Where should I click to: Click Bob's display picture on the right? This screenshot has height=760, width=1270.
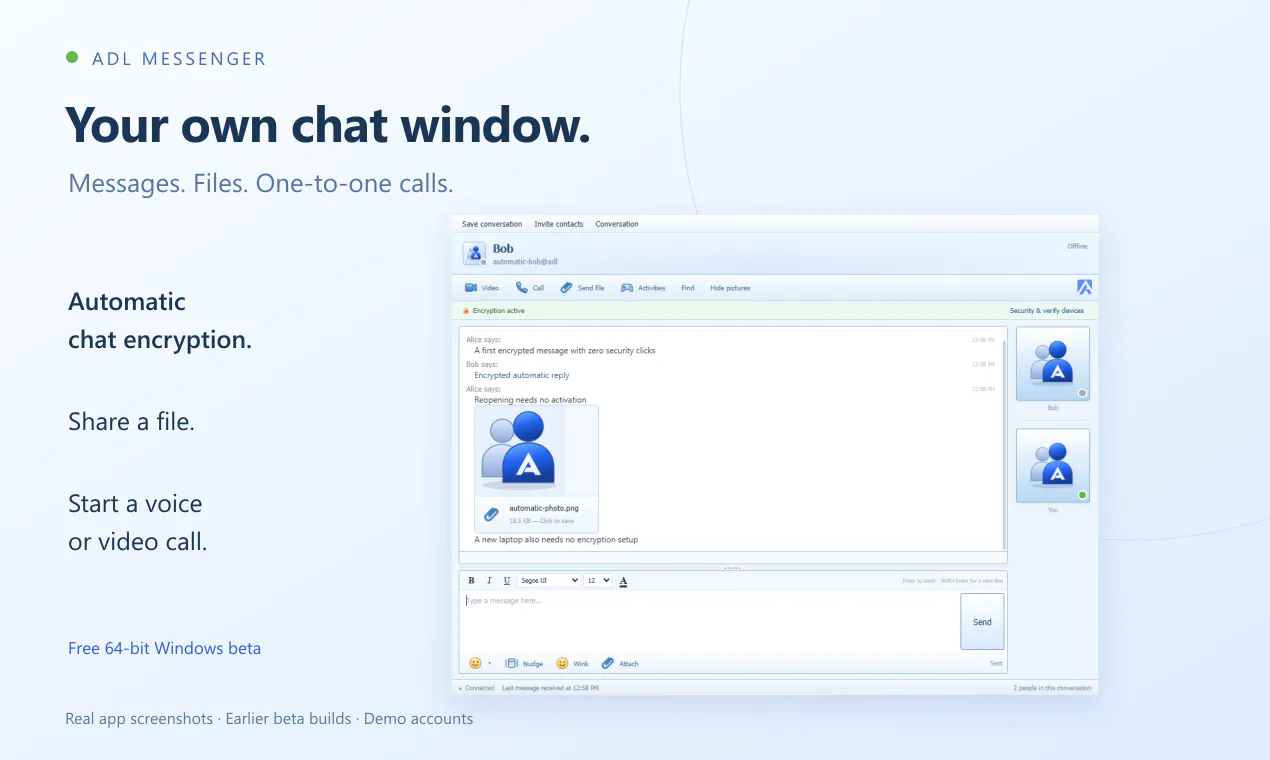coord(1053,363)
